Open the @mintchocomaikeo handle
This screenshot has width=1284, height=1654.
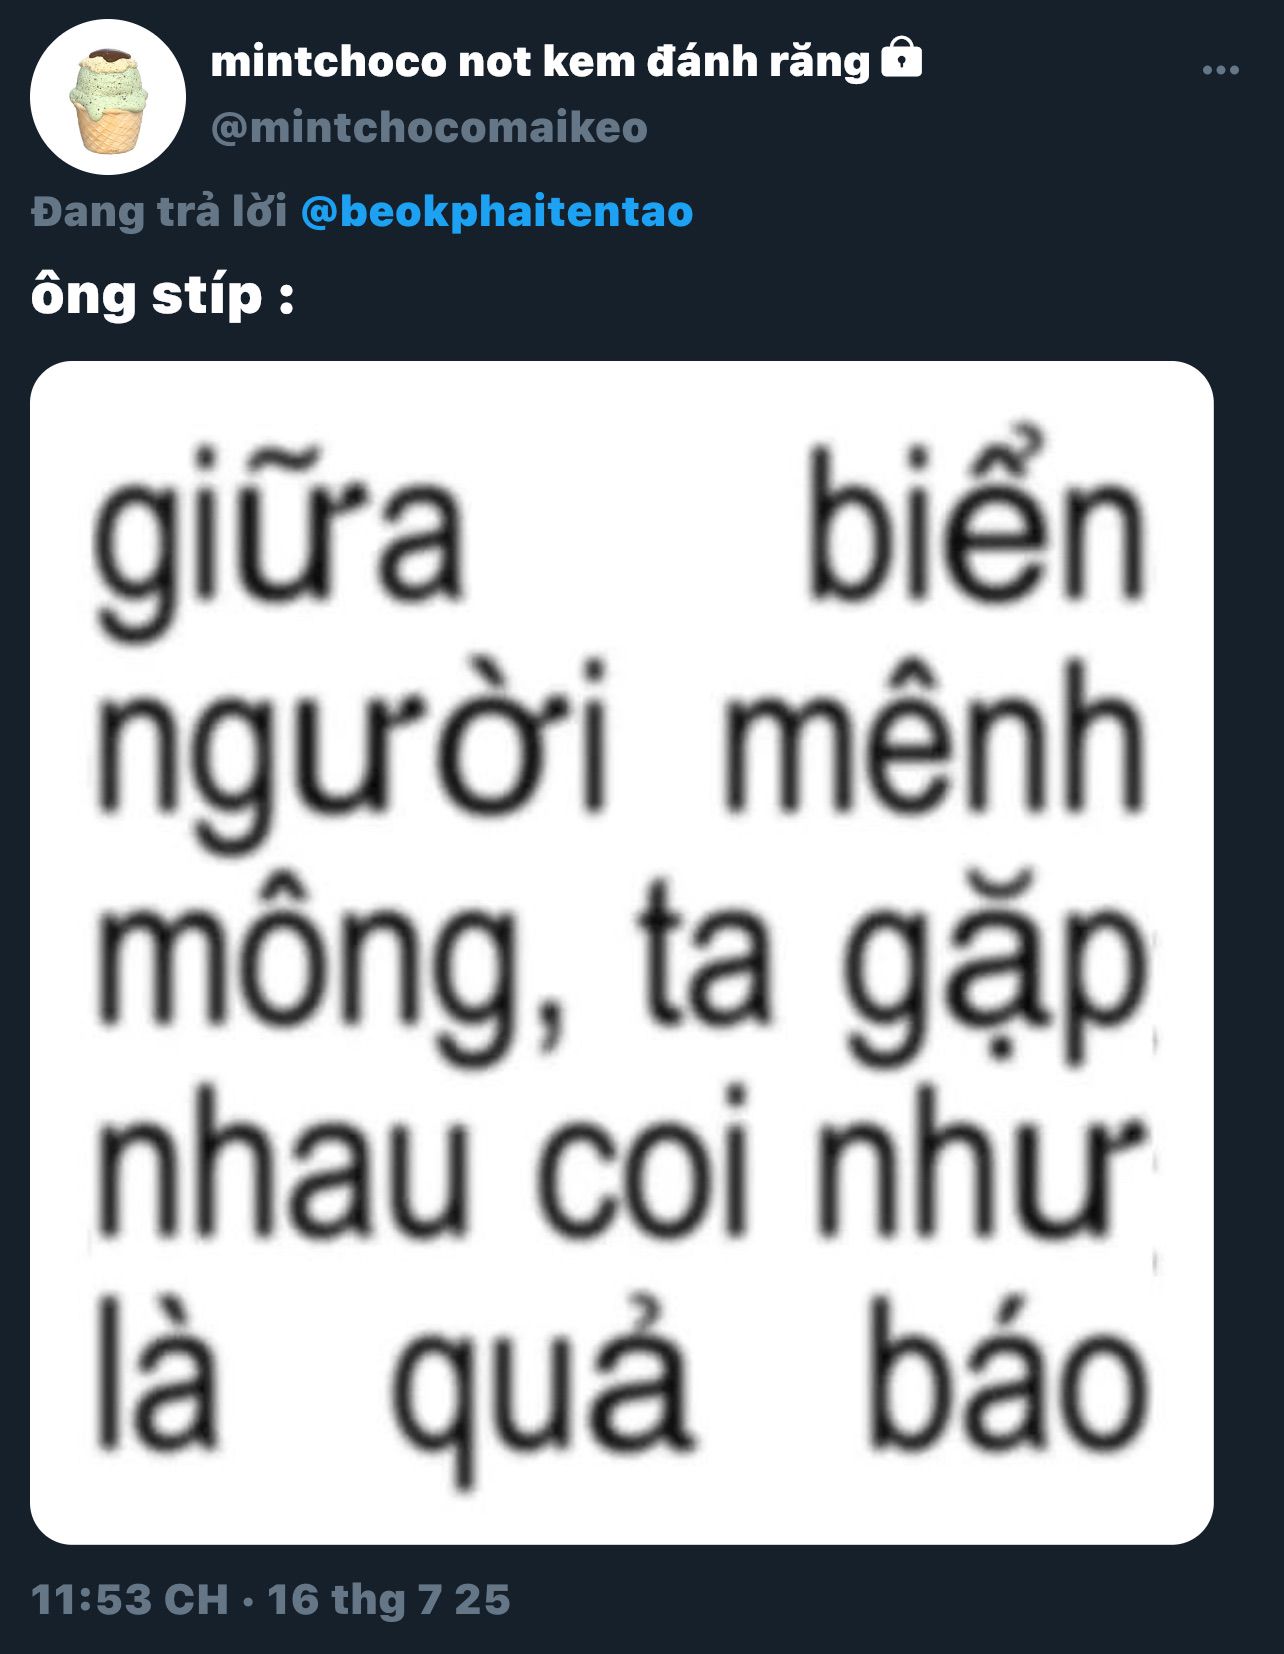tap(429, 128)
